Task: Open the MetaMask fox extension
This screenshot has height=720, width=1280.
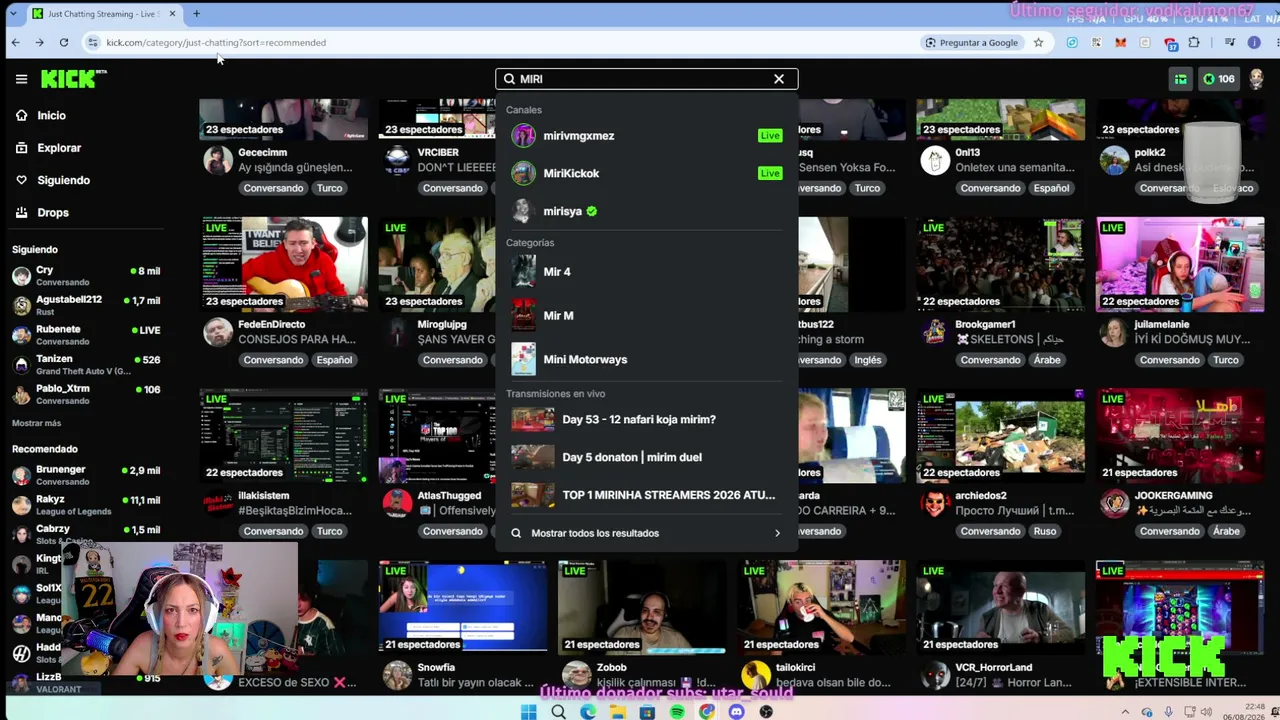Action: (1121, 43)
